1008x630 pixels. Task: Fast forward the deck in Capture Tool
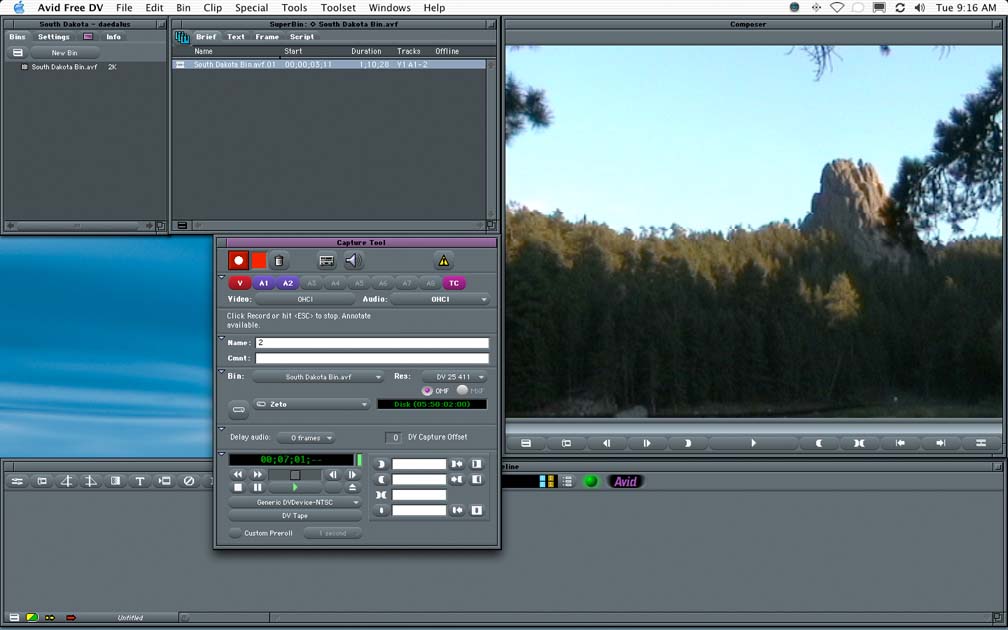258,474
